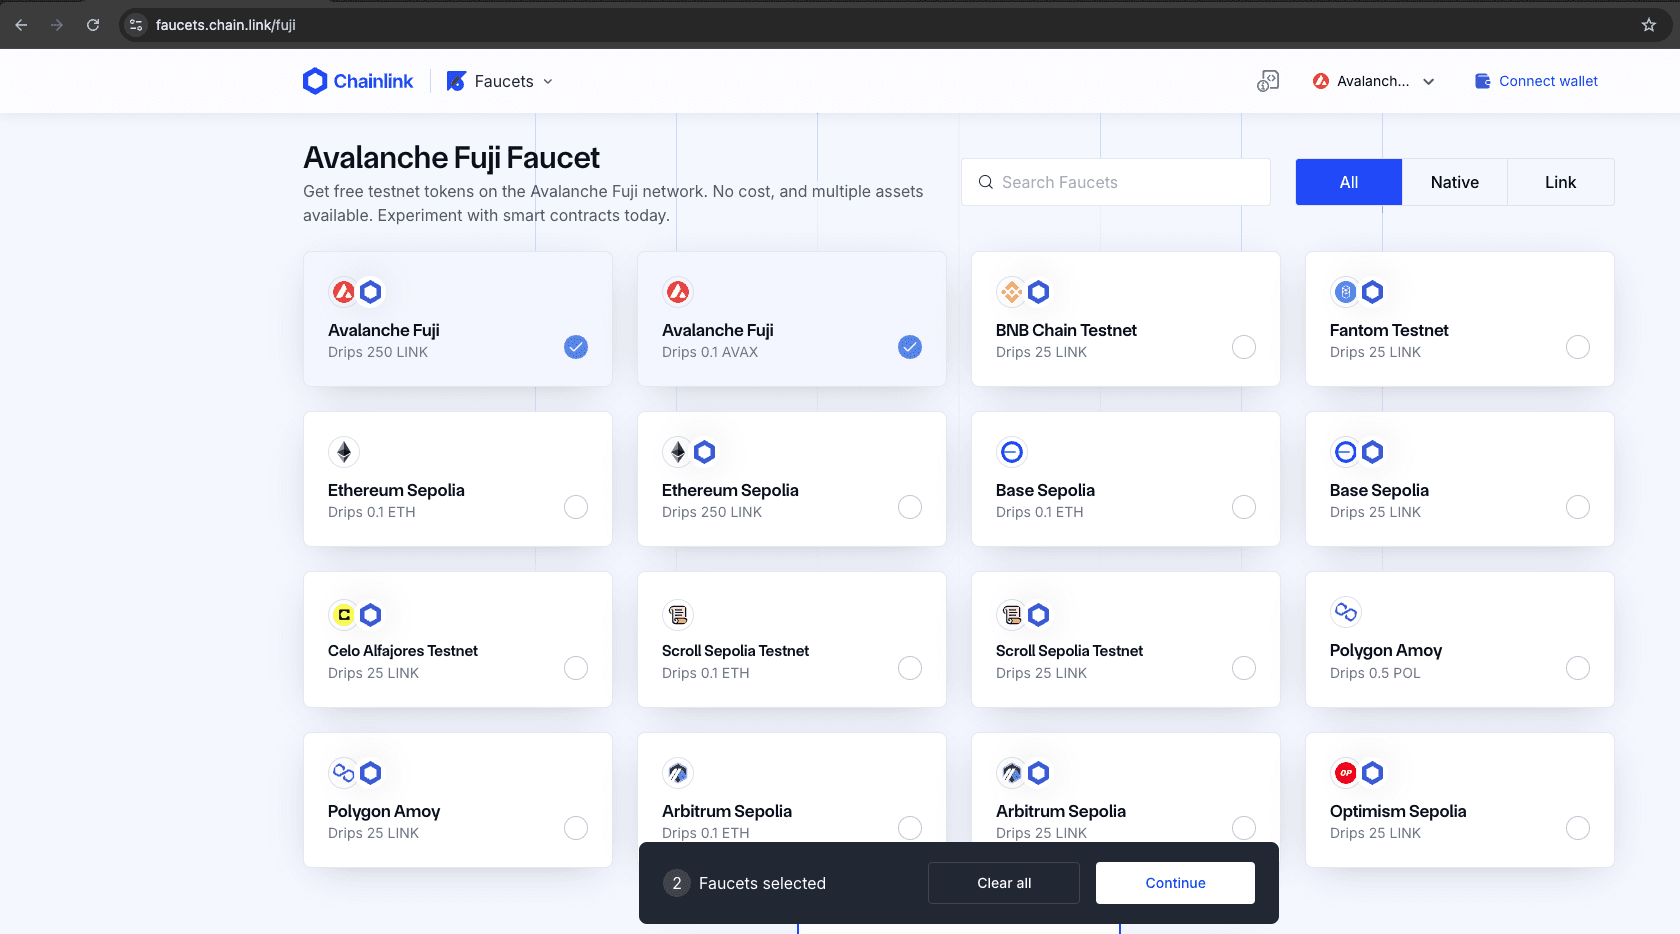Image resolution: width=1680 pixels, height=934 pixels.
Task: Click the token icon left of network selector
Action: [x=1268, y=81]
